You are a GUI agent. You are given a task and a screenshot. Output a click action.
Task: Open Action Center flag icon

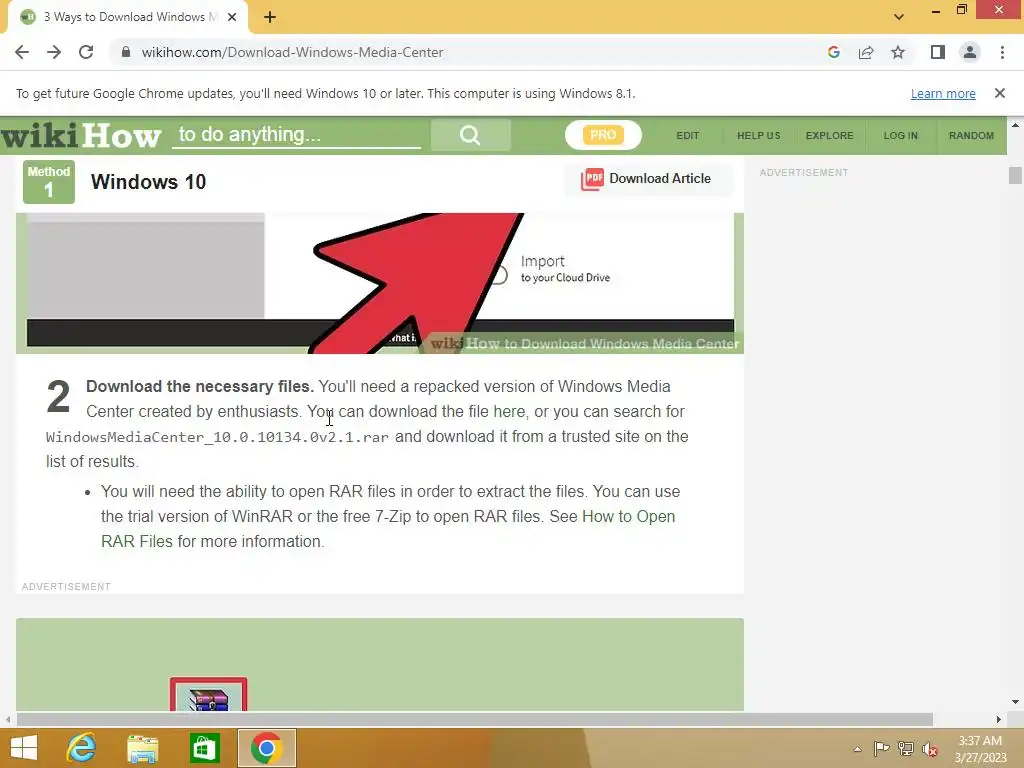[x=881, y=748]
